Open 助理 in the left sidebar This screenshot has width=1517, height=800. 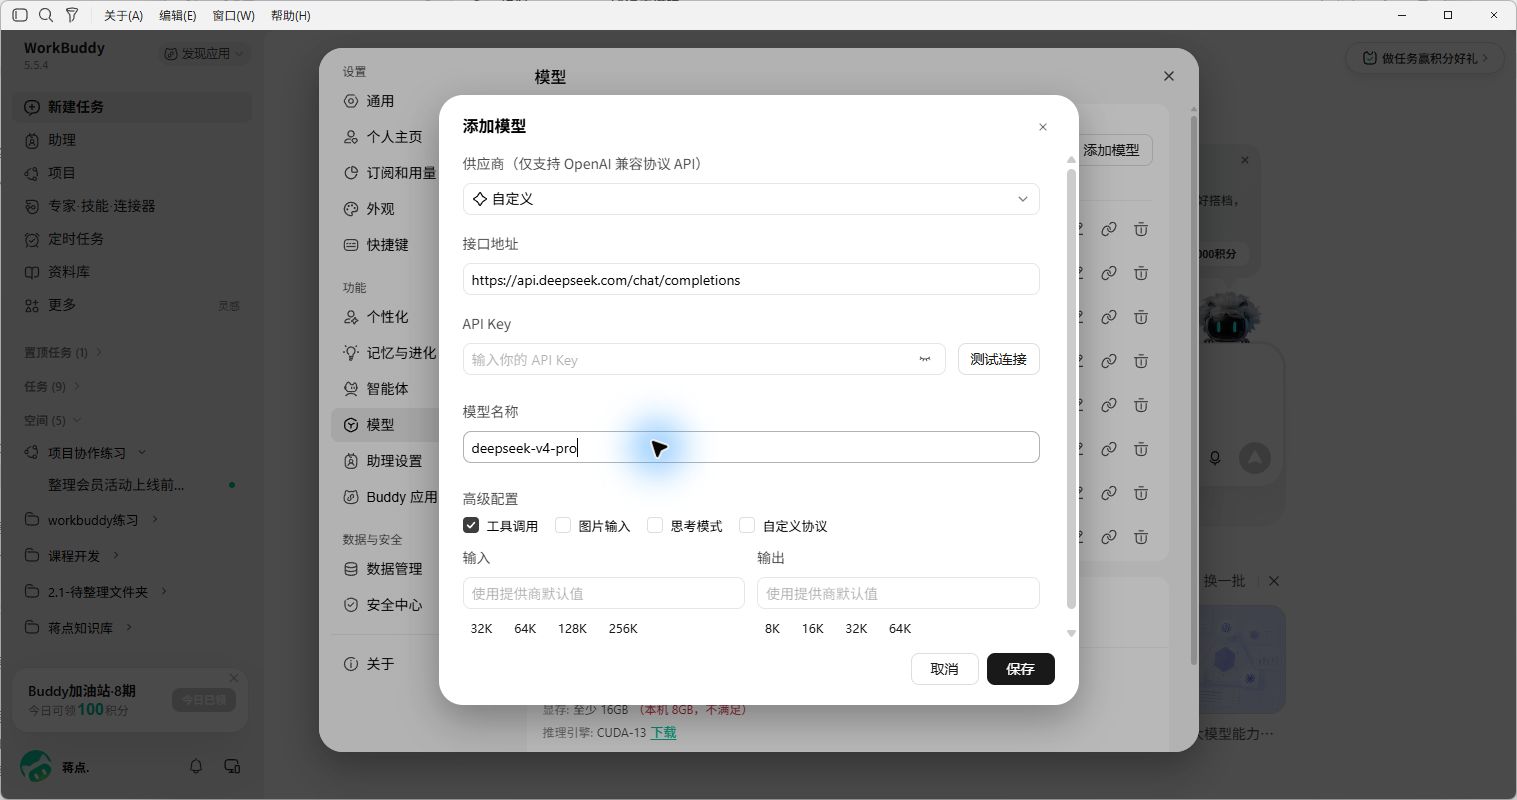tap(132, 140)
